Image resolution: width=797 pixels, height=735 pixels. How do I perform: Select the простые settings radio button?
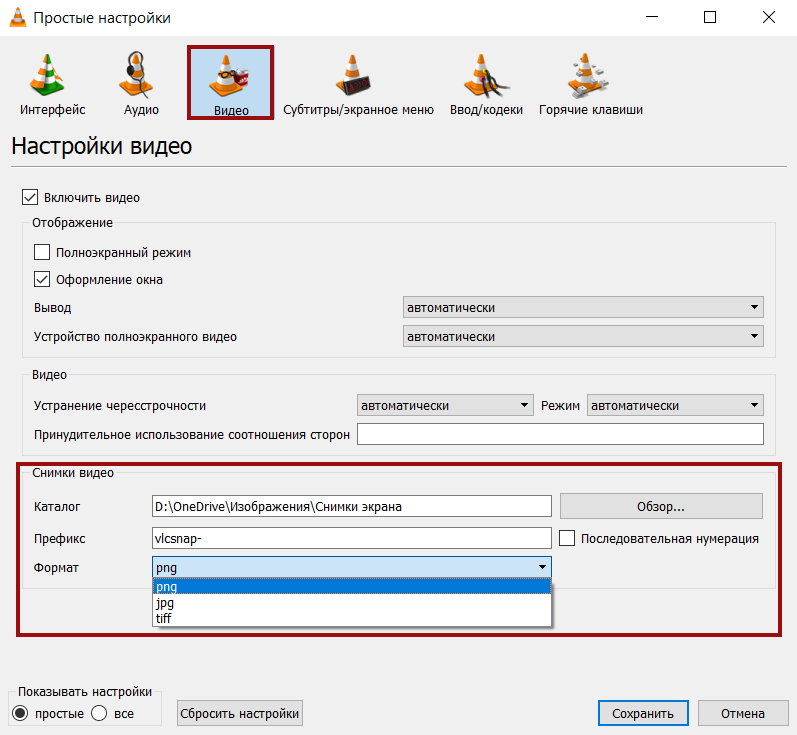[x=20, y=713]
